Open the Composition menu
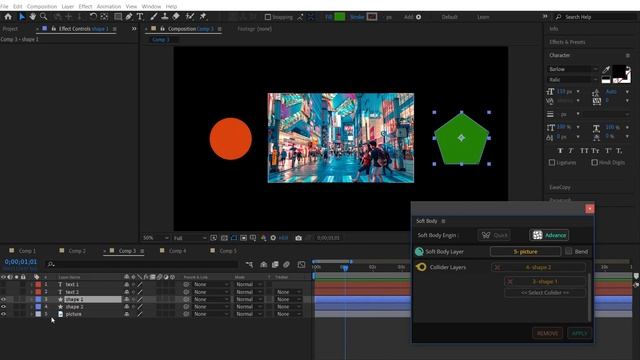 tap(42, 7)
